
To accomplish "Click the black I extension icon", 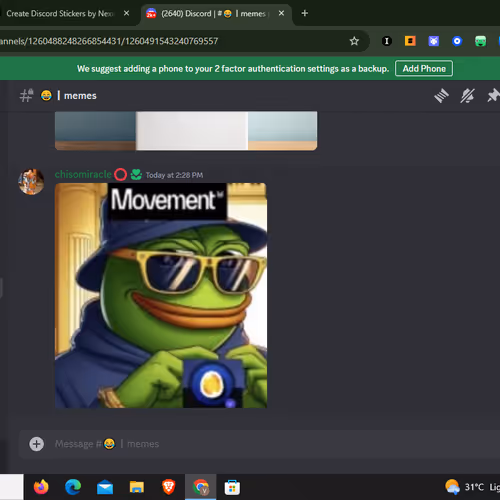I will point(387,41).
